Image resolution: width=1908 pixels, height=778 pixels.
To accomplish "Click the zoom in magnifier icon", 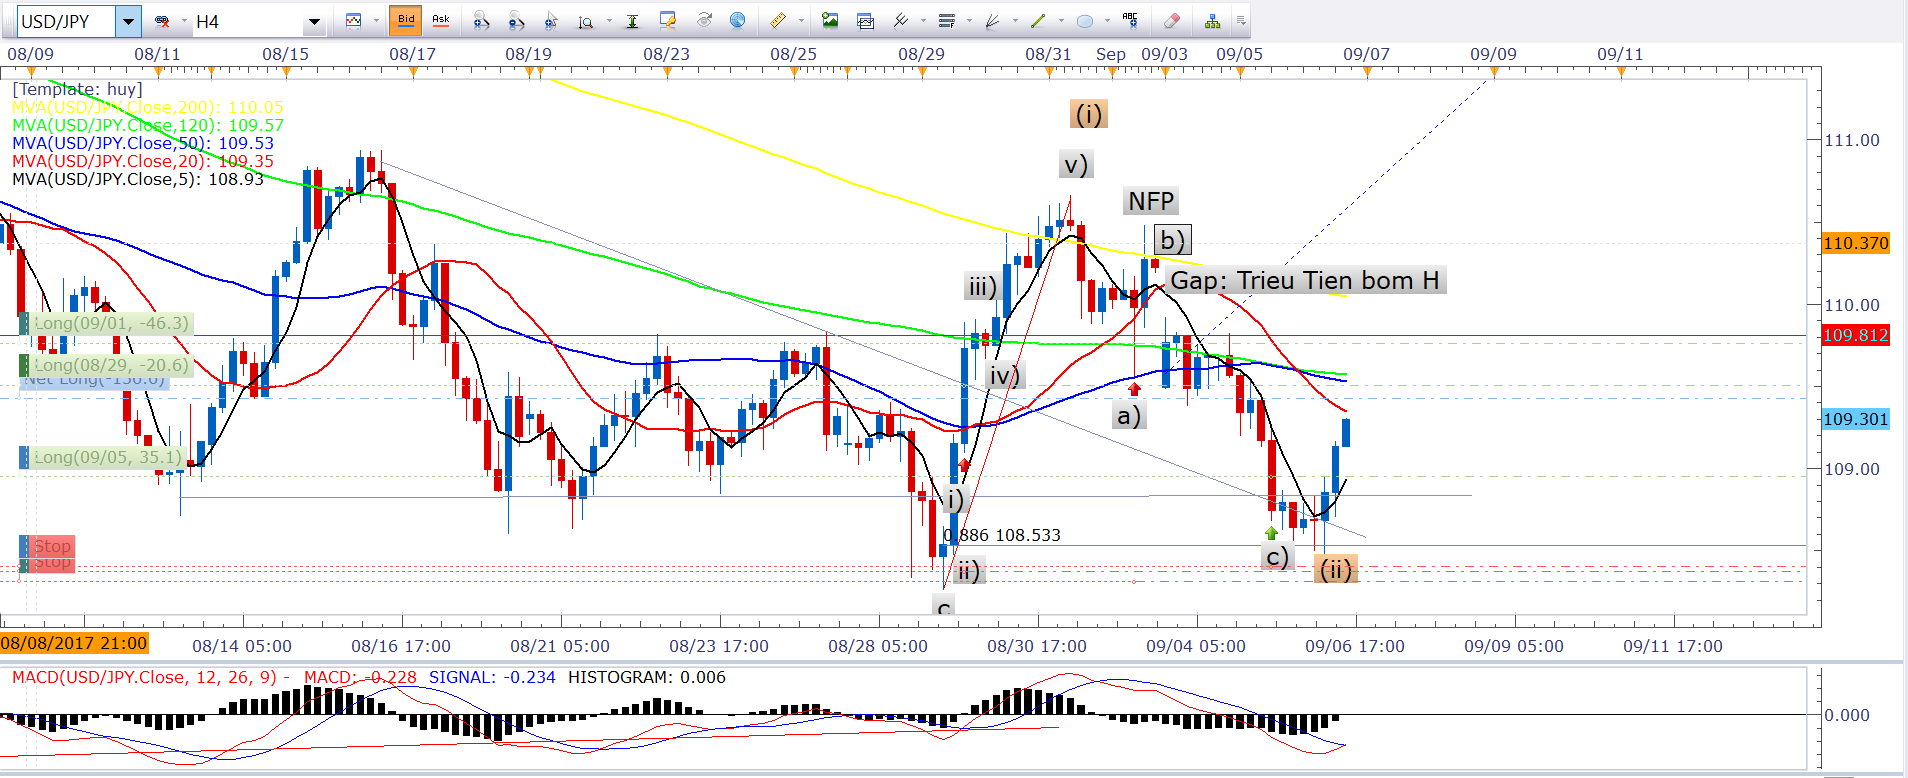I will tap(481, 21).
